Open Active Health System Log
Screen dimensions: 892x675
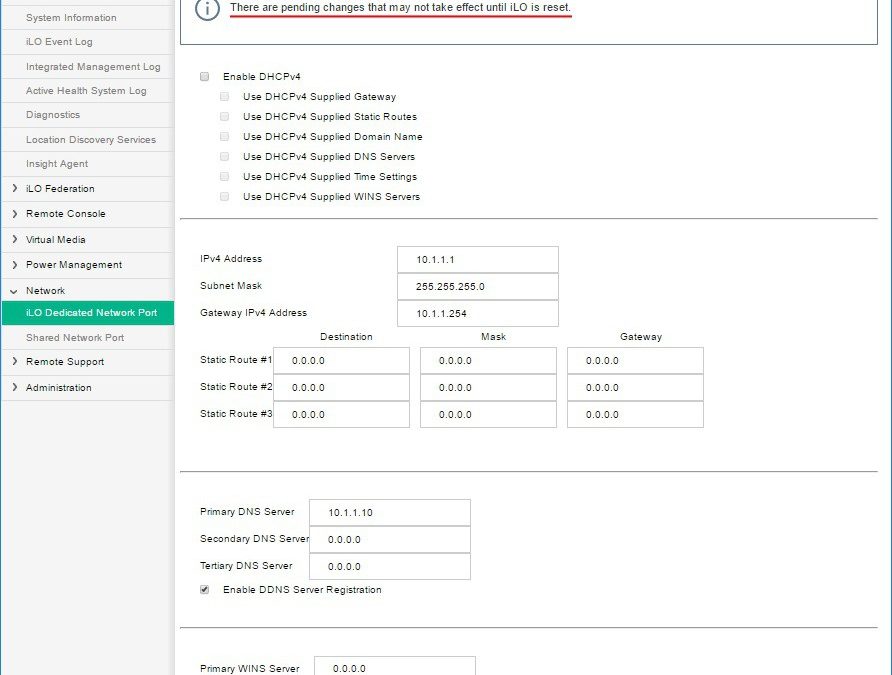point(88,91)
